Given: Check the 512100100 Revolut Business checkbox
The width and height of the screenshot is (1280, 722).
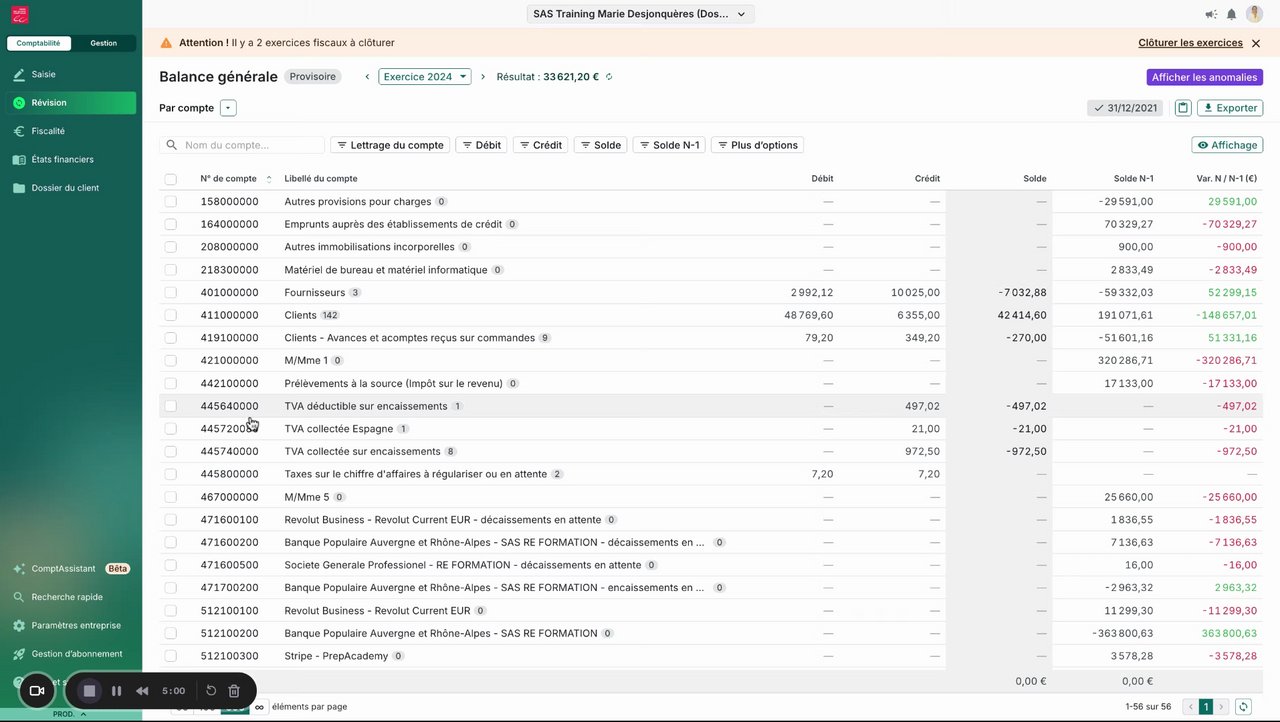Looking at the screenshot, I should tap(171, 611).
